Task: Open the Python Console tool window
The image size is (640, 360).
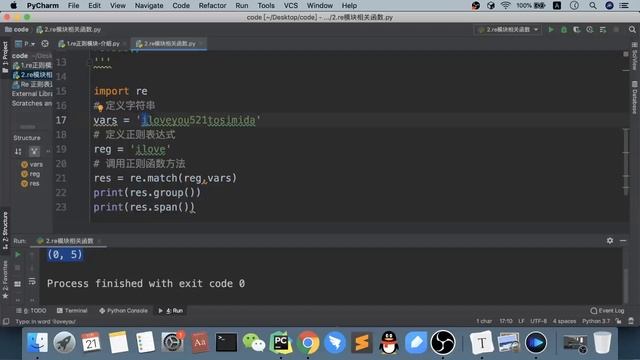Action: (x=123, y=311)
